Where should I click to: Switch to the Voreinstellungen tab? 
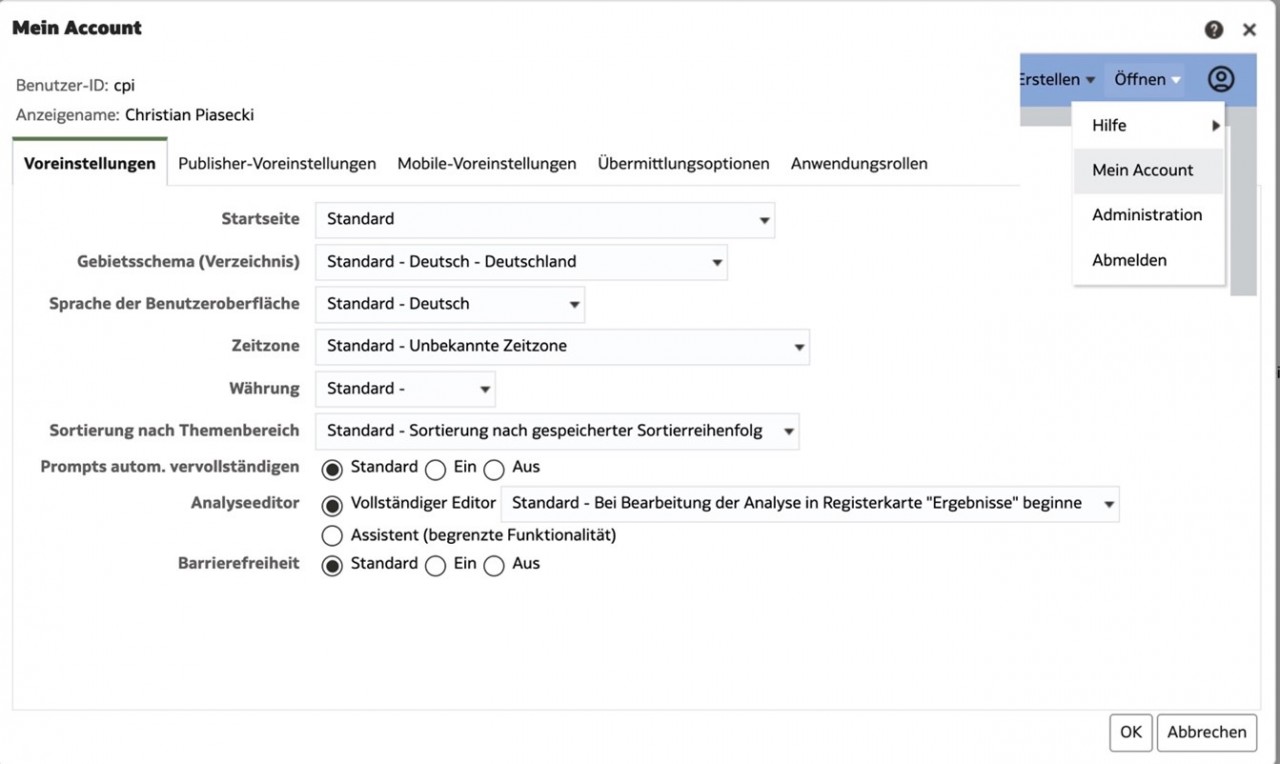(90, 163)
